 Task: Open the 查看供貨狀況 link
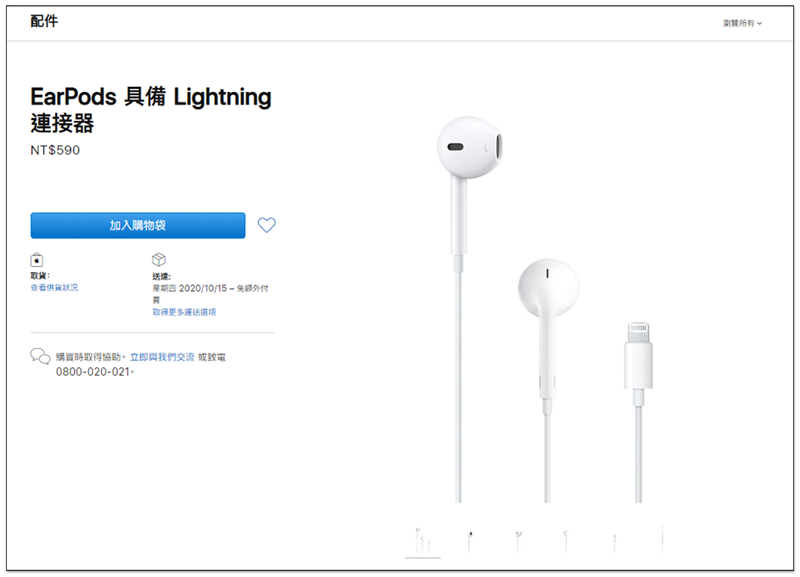coord(54,288)
